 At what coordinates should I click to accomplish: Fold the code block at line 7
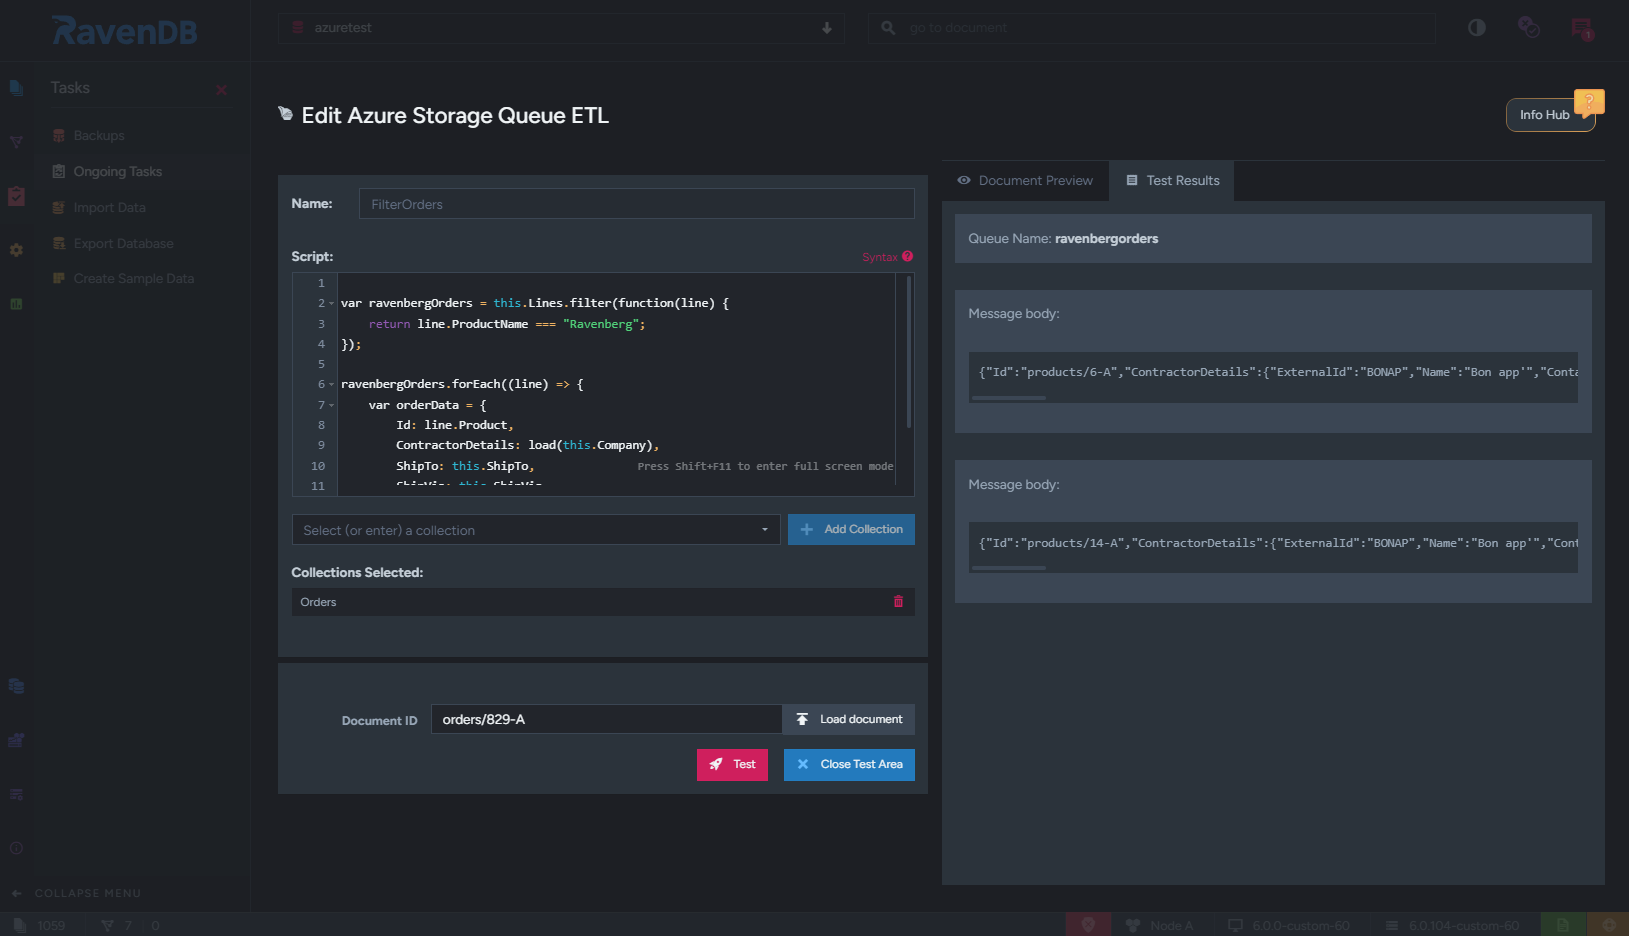click(332, 405)
